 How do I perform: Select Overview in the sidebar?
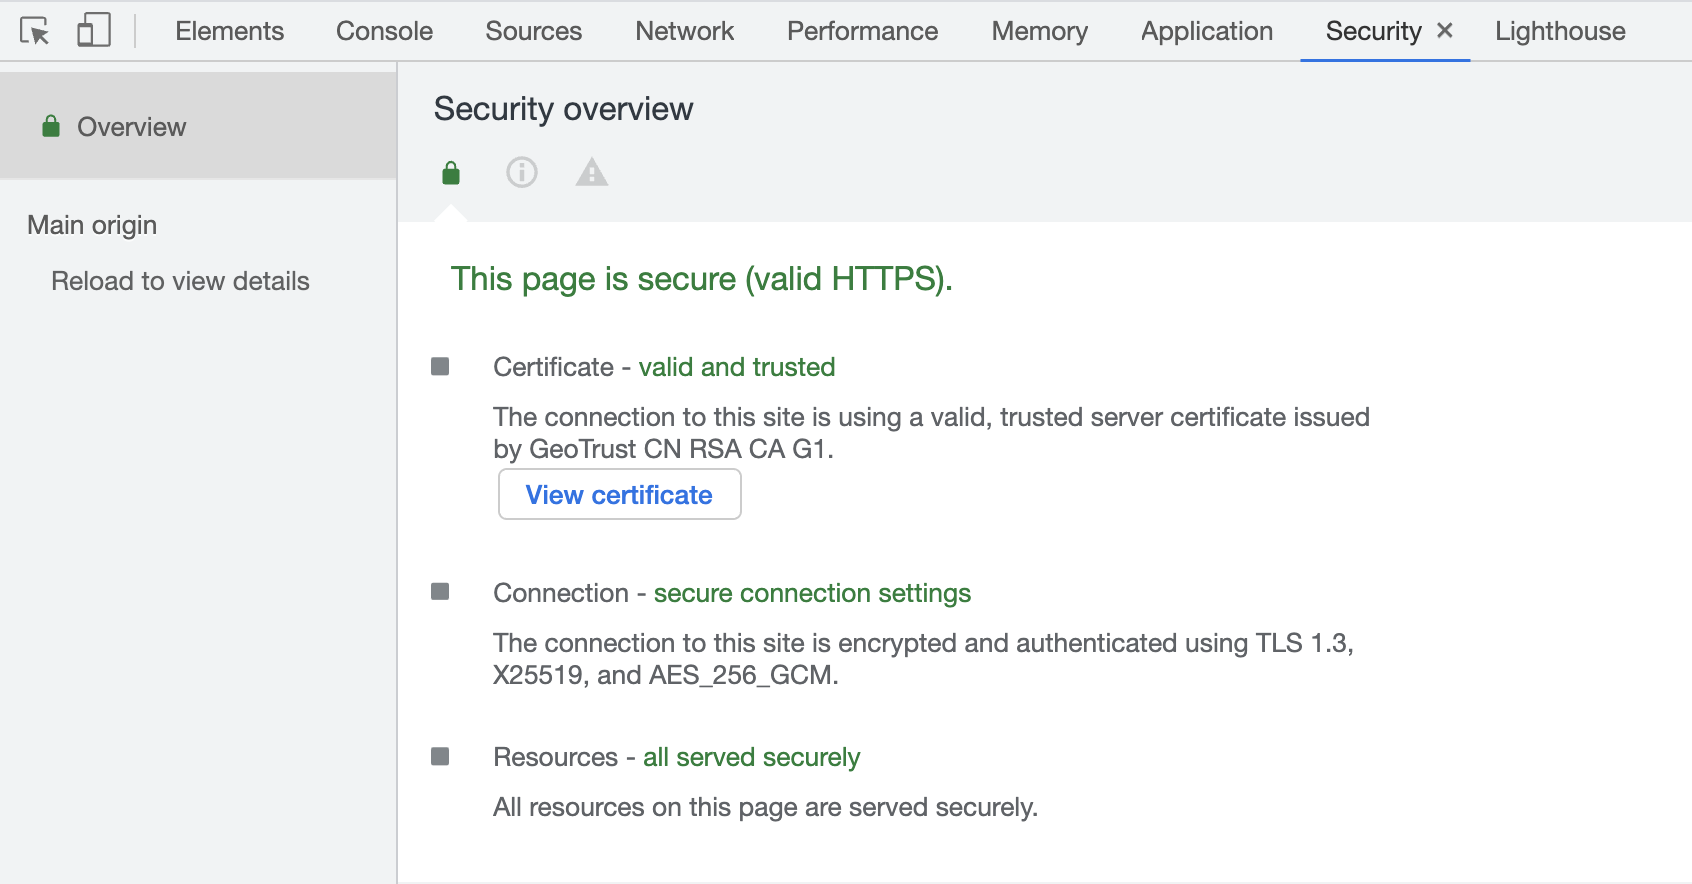coord(132,127)
